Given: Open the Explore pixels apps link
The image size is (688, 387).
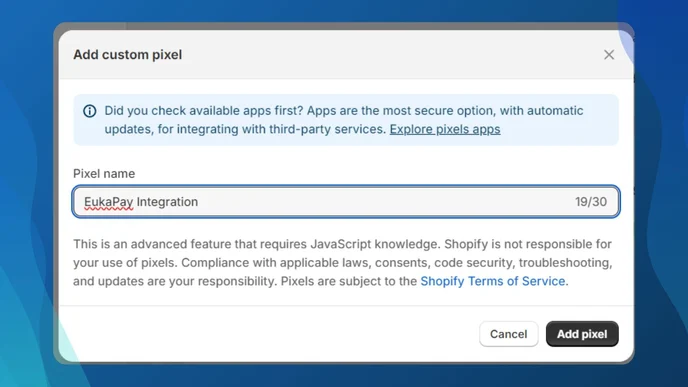Looking at the screenshot, I should click(445, 129).
